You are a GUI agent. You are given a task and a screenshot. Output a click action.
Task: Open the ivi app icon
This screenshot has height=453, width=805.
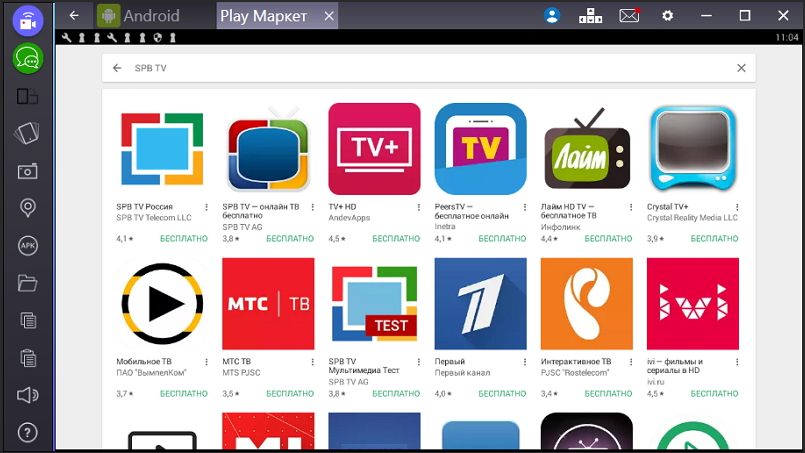[x=693, y=304]
